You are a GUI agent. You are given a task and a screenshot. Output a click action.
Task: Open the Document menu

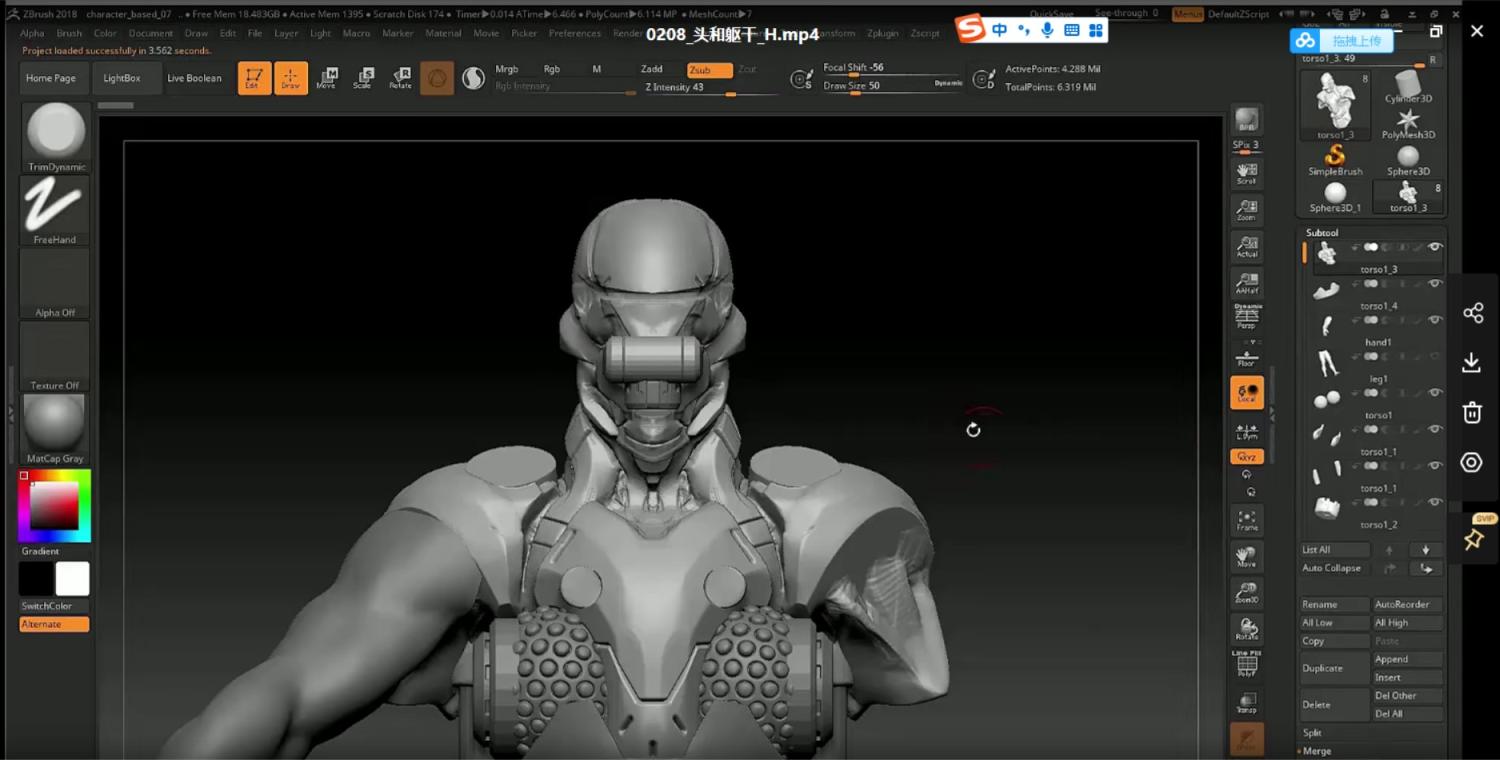tap(151, 33)
